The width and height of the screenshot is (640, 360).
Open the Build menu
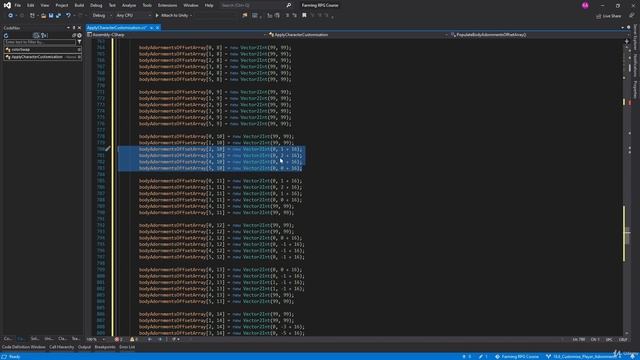click(x=79, y=5)
